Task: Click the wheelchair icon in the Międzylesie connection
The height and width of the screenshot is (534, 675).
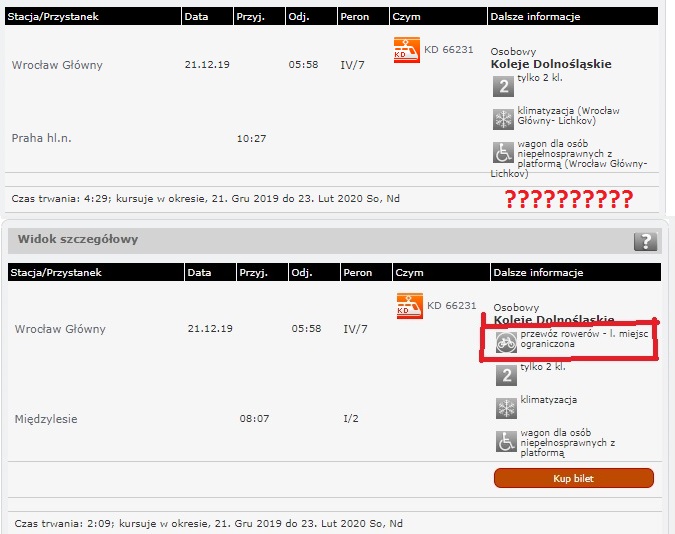Action: (506, 441)
